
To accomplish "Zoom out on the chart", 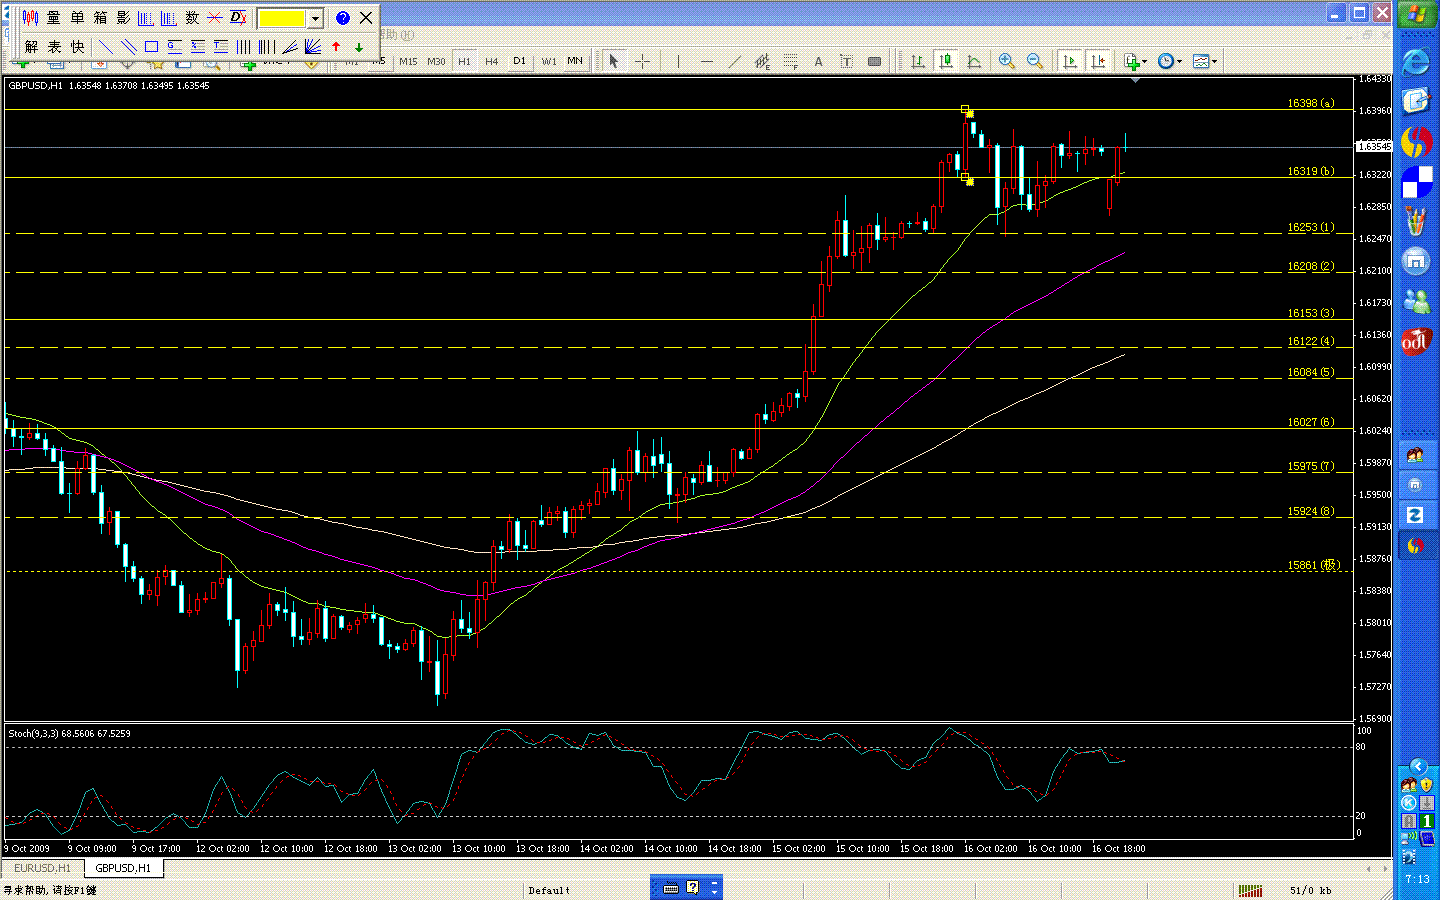I will 1035,61.
